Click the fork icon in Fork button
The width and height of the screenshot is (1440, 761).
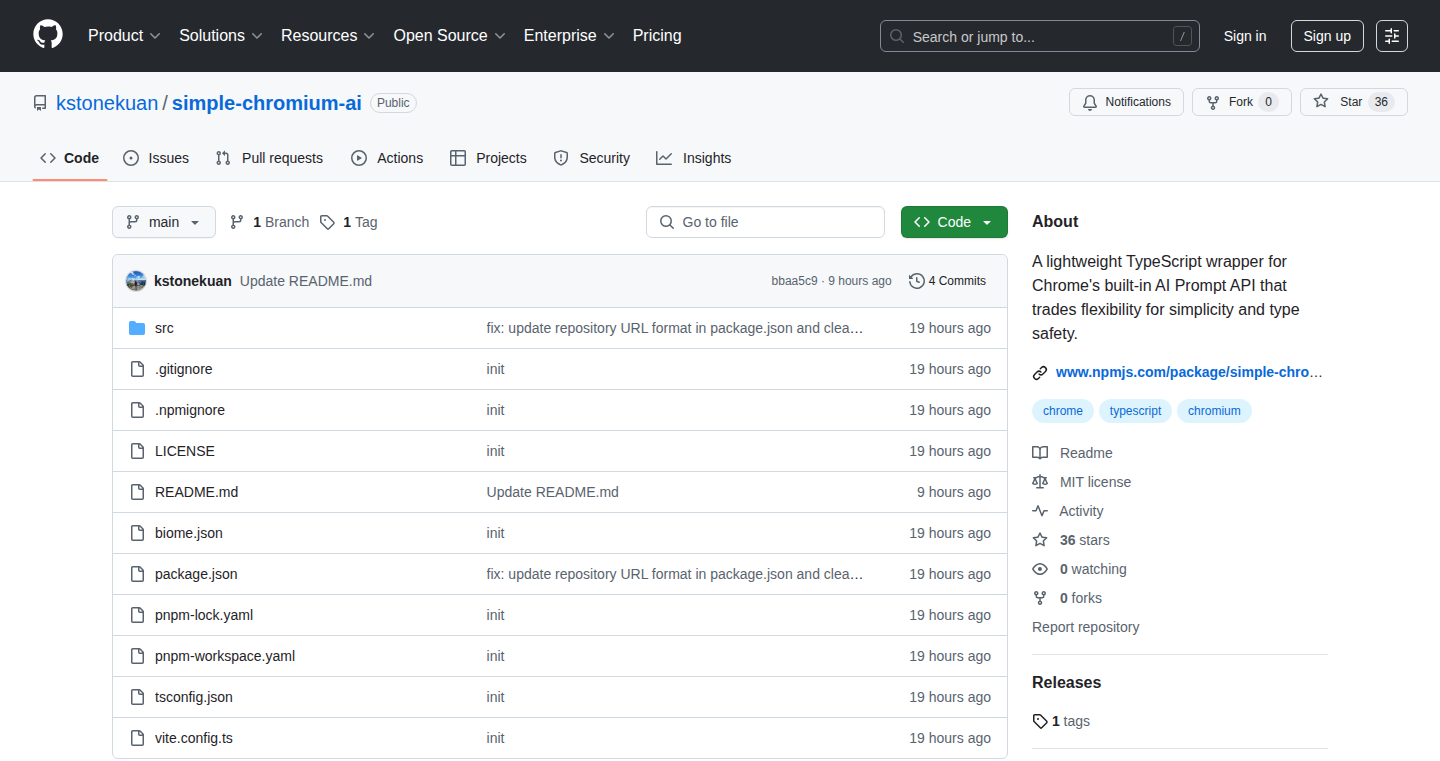coord(1213,102)
